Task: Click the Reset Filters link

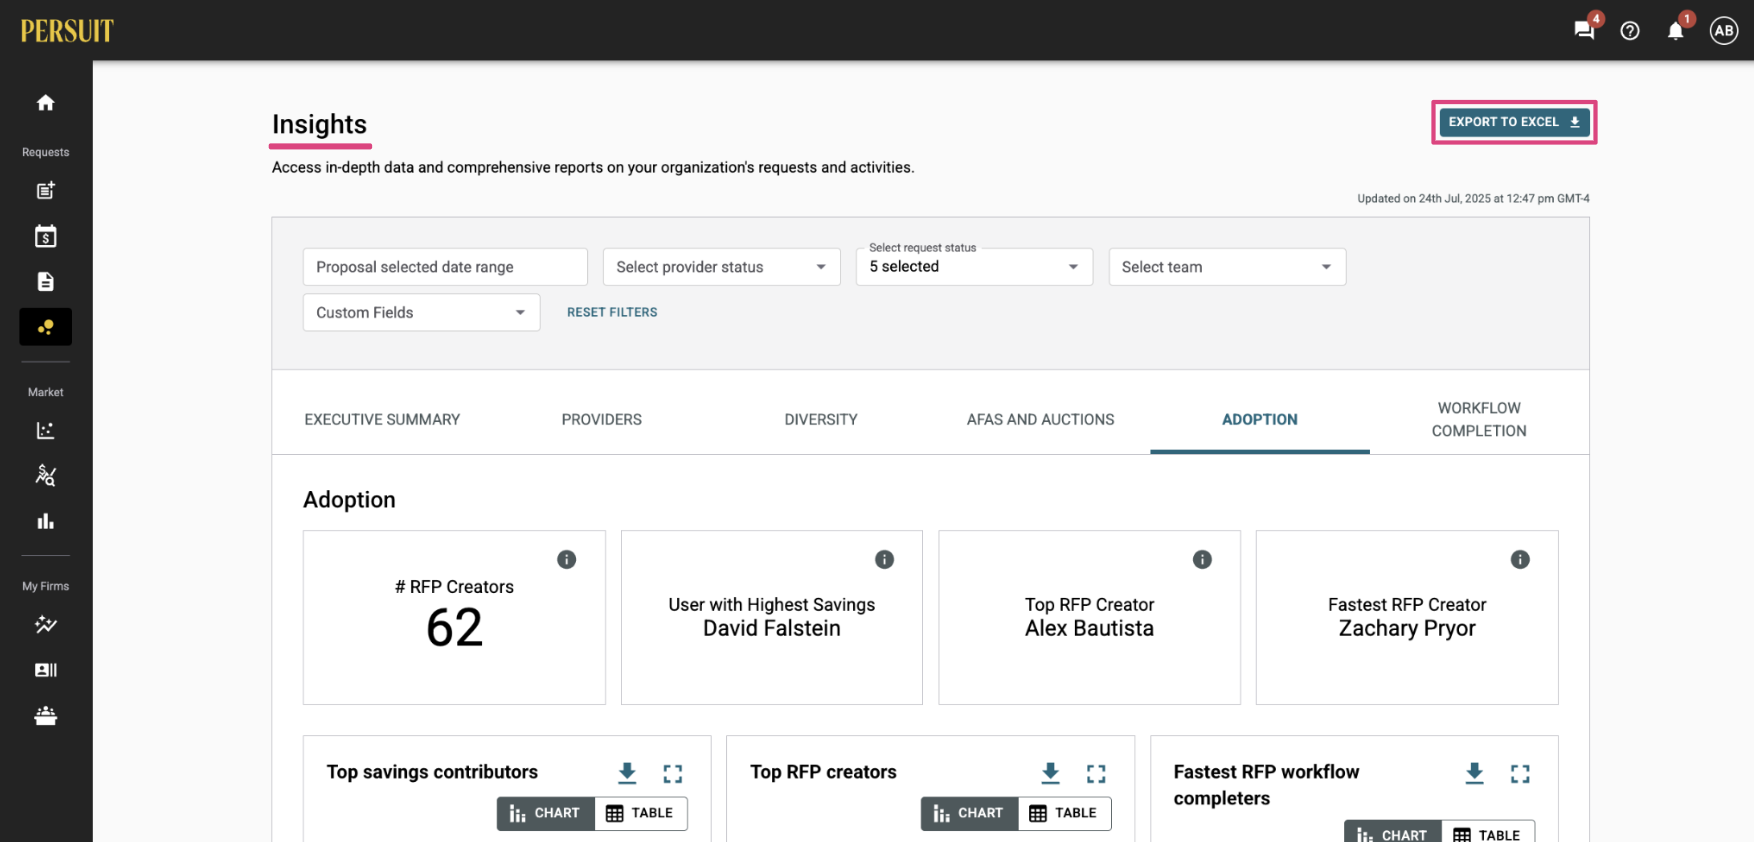Action: tap(612, 312)
